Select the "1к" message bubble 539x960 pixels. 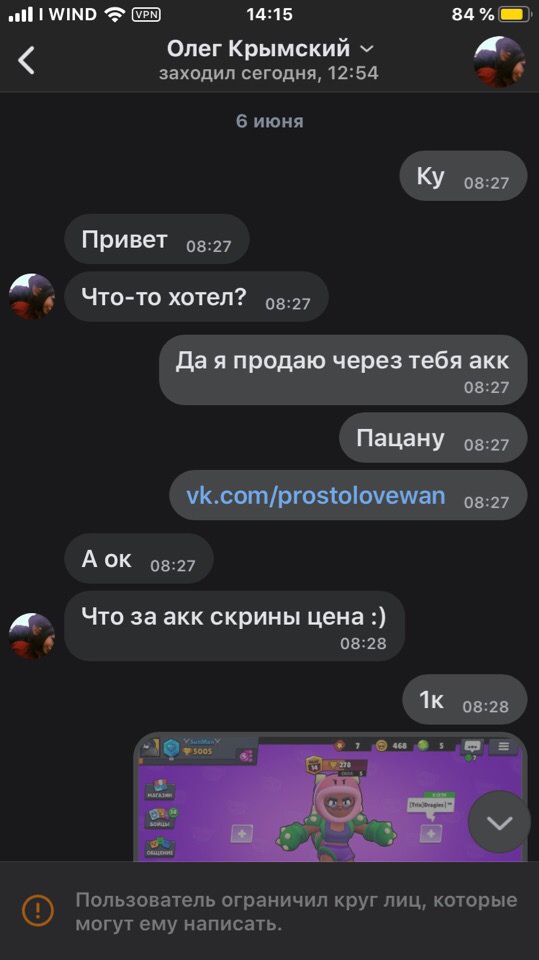[465, 699]
